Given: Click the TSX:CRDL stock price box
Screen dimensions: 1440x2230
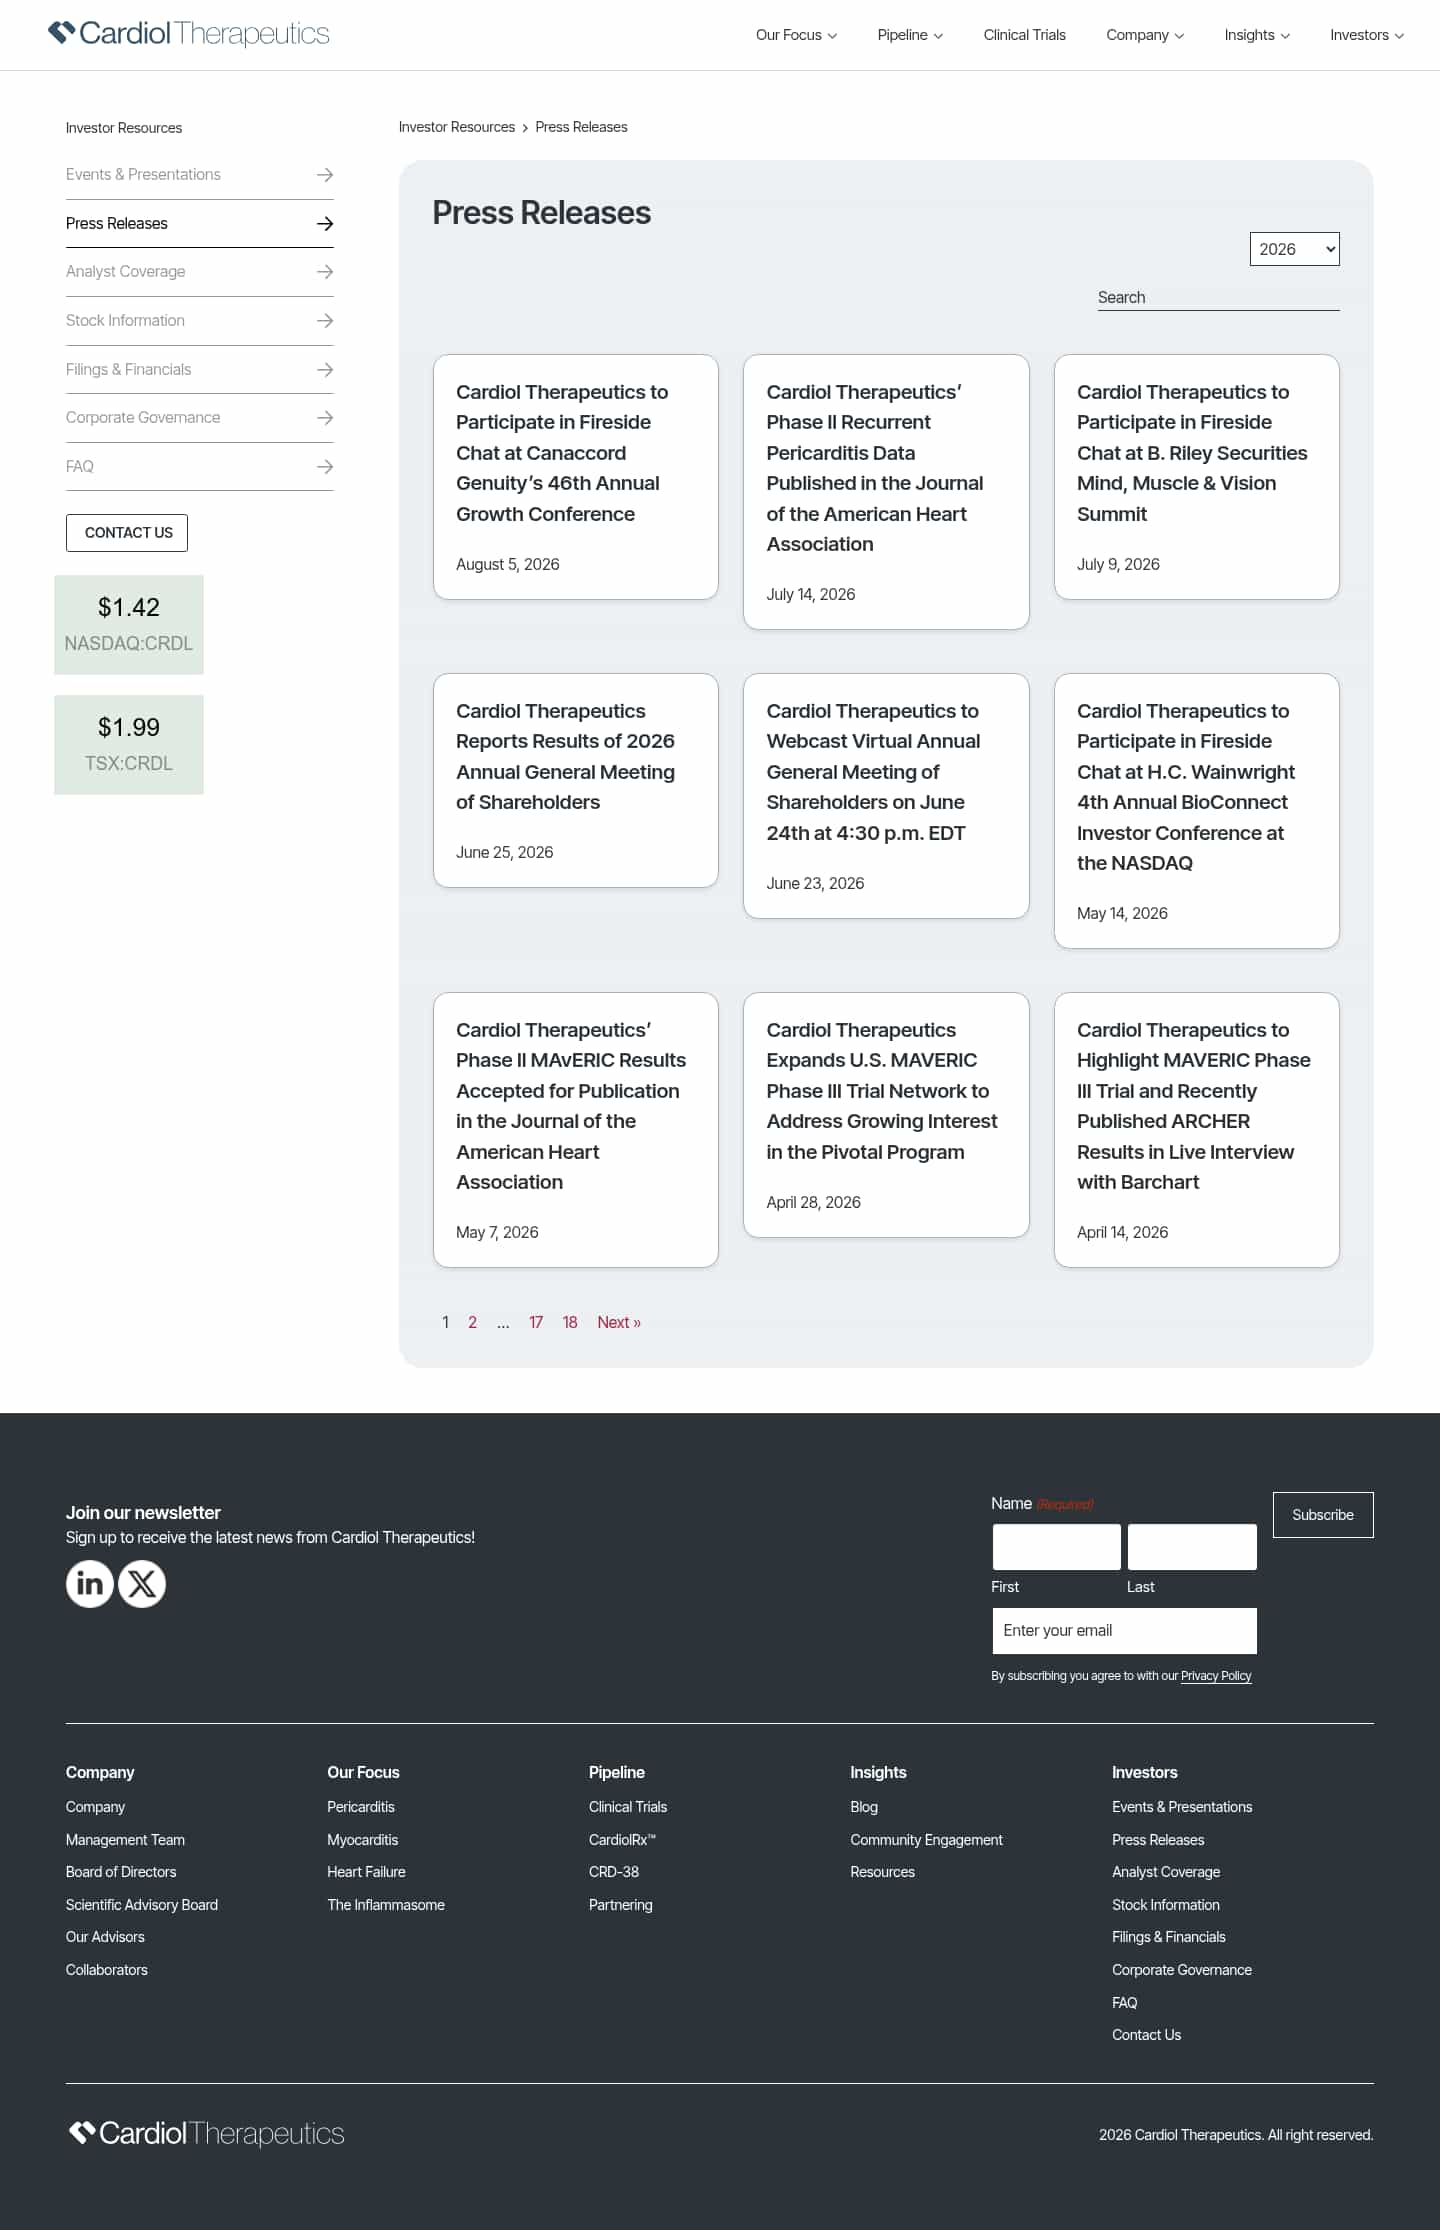Looking at the screenshot, I should pos(129,745).
